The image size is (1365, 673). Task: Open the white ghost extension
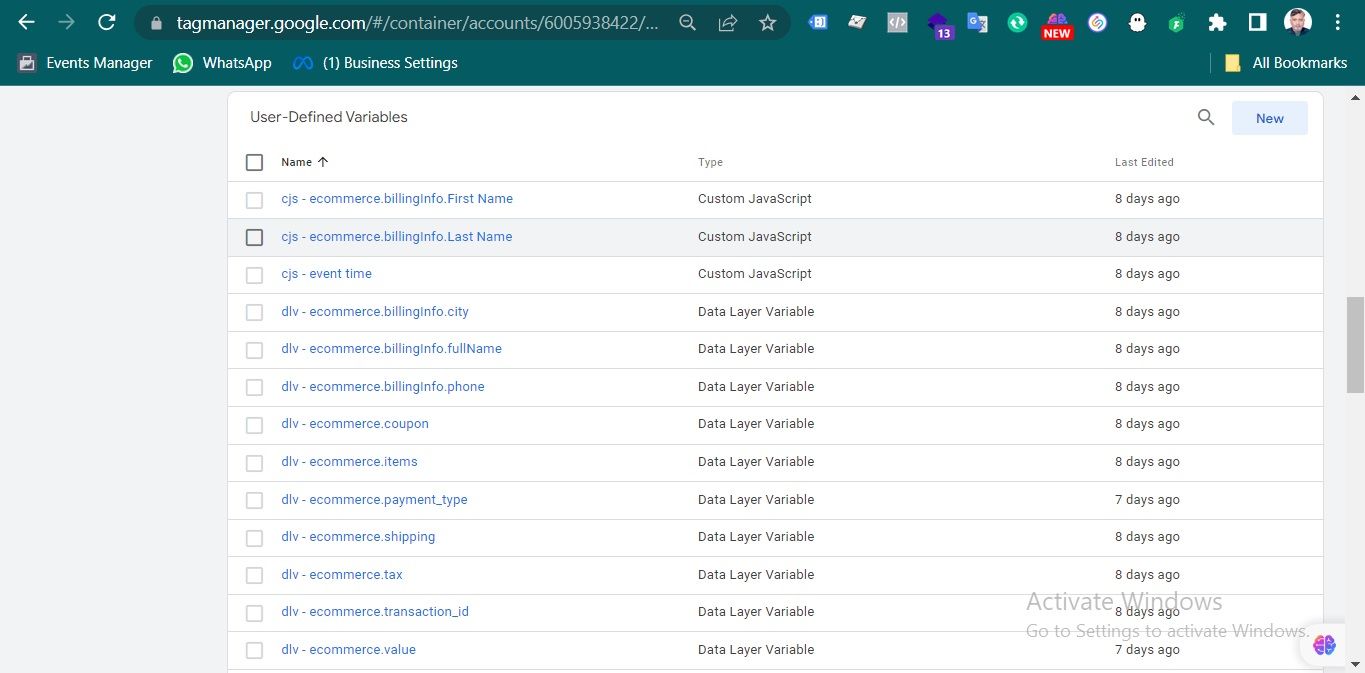coord(1137,22)
